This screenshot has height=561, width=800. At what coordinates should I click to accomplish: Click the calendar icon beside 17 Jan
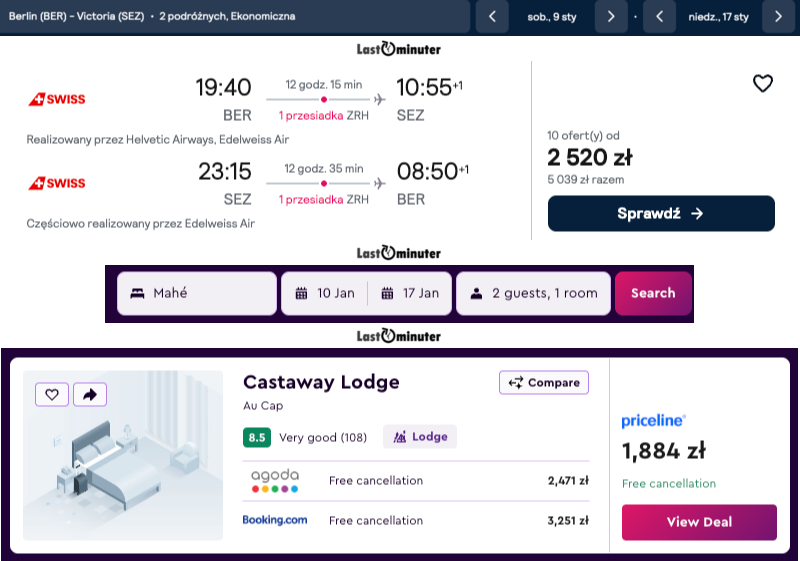(x=387, y=293)
